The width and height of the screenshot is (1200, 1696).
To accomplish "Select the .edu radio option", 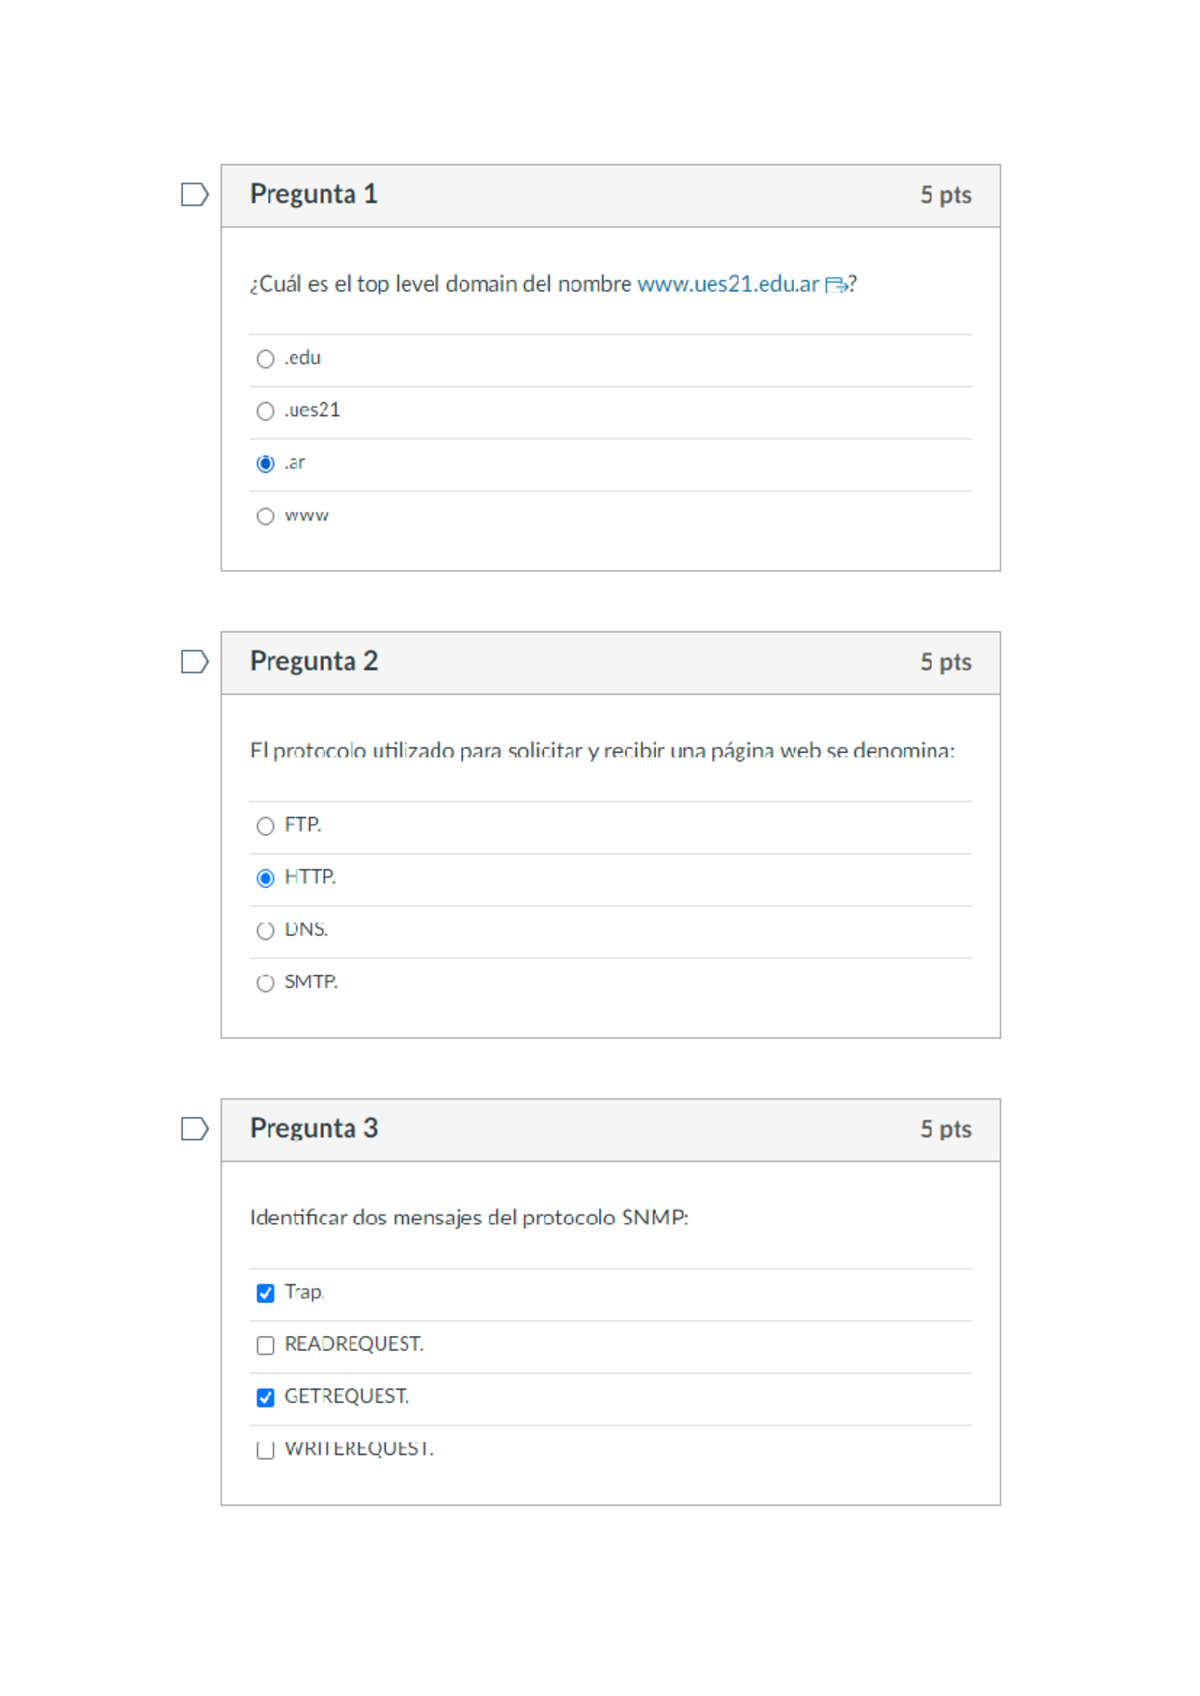I will tap(265, 359).
